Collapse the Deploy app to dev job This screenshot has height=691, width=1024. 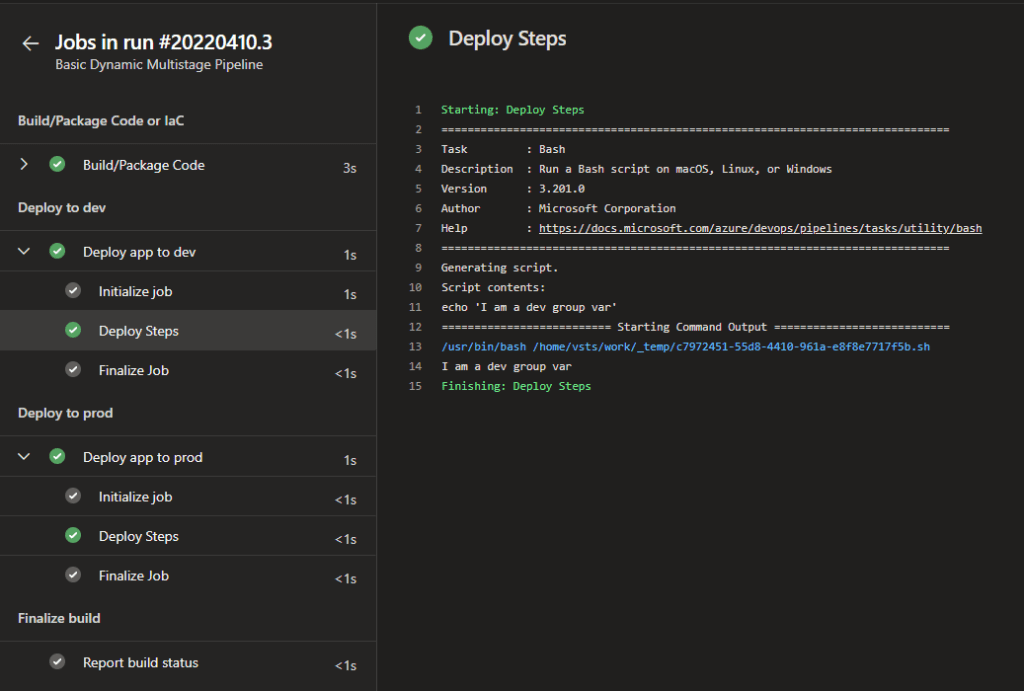coord(24,252)
